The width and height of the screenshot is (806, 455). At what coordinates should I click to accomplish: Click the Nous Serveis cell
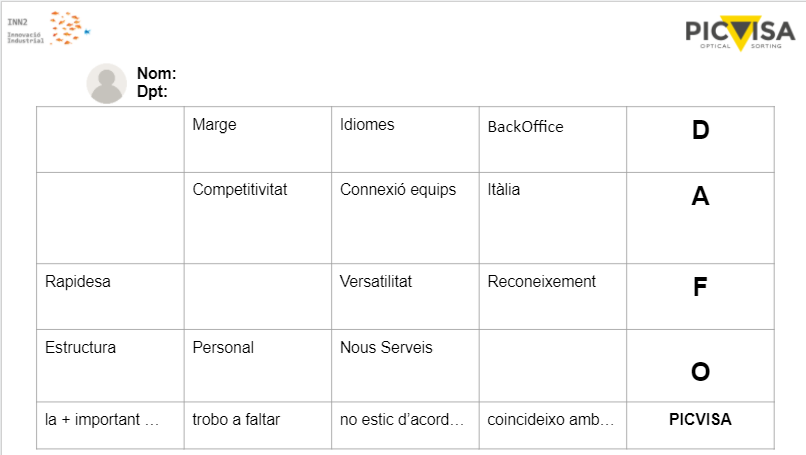[405, 366]
